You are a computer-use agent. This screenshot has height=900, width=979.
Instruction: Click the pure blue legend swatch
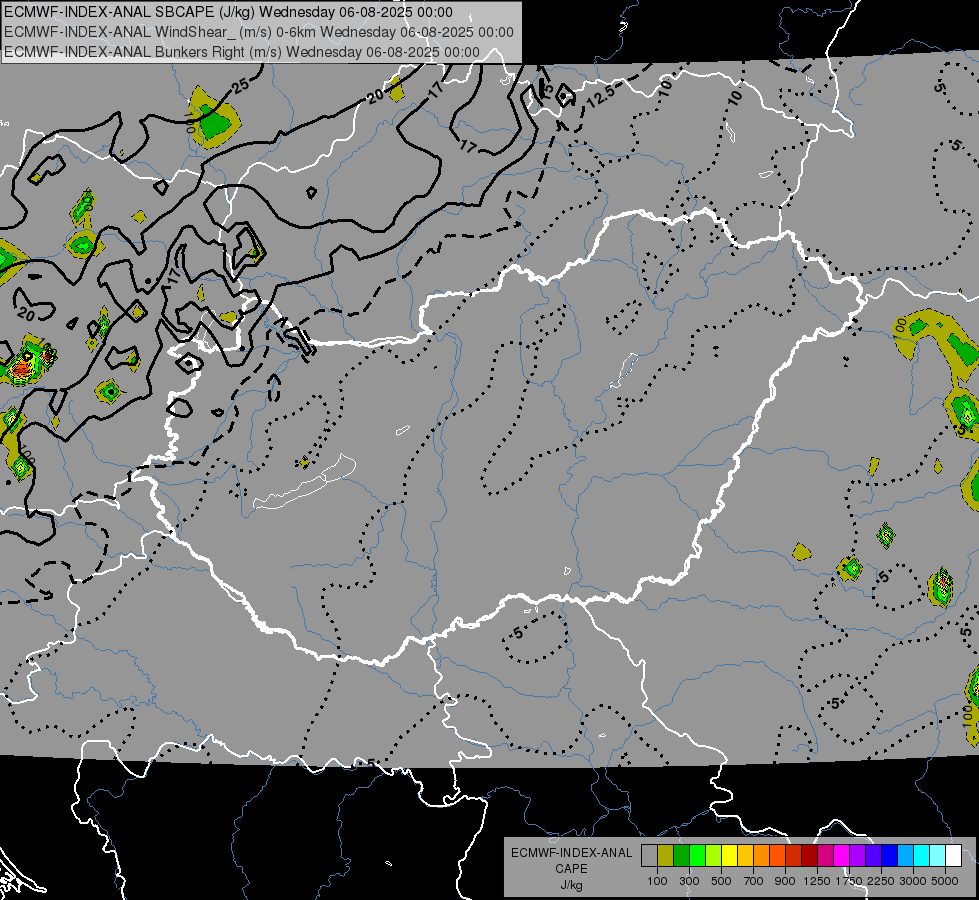890,856
